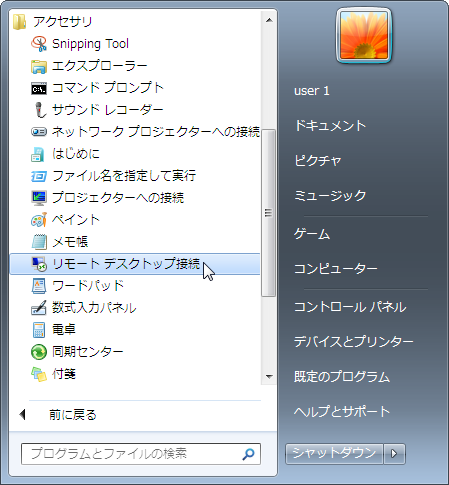This screenshot has height=485, width=449.
Task: Open the ドキュメント link
Action: [x=330, y=126]
